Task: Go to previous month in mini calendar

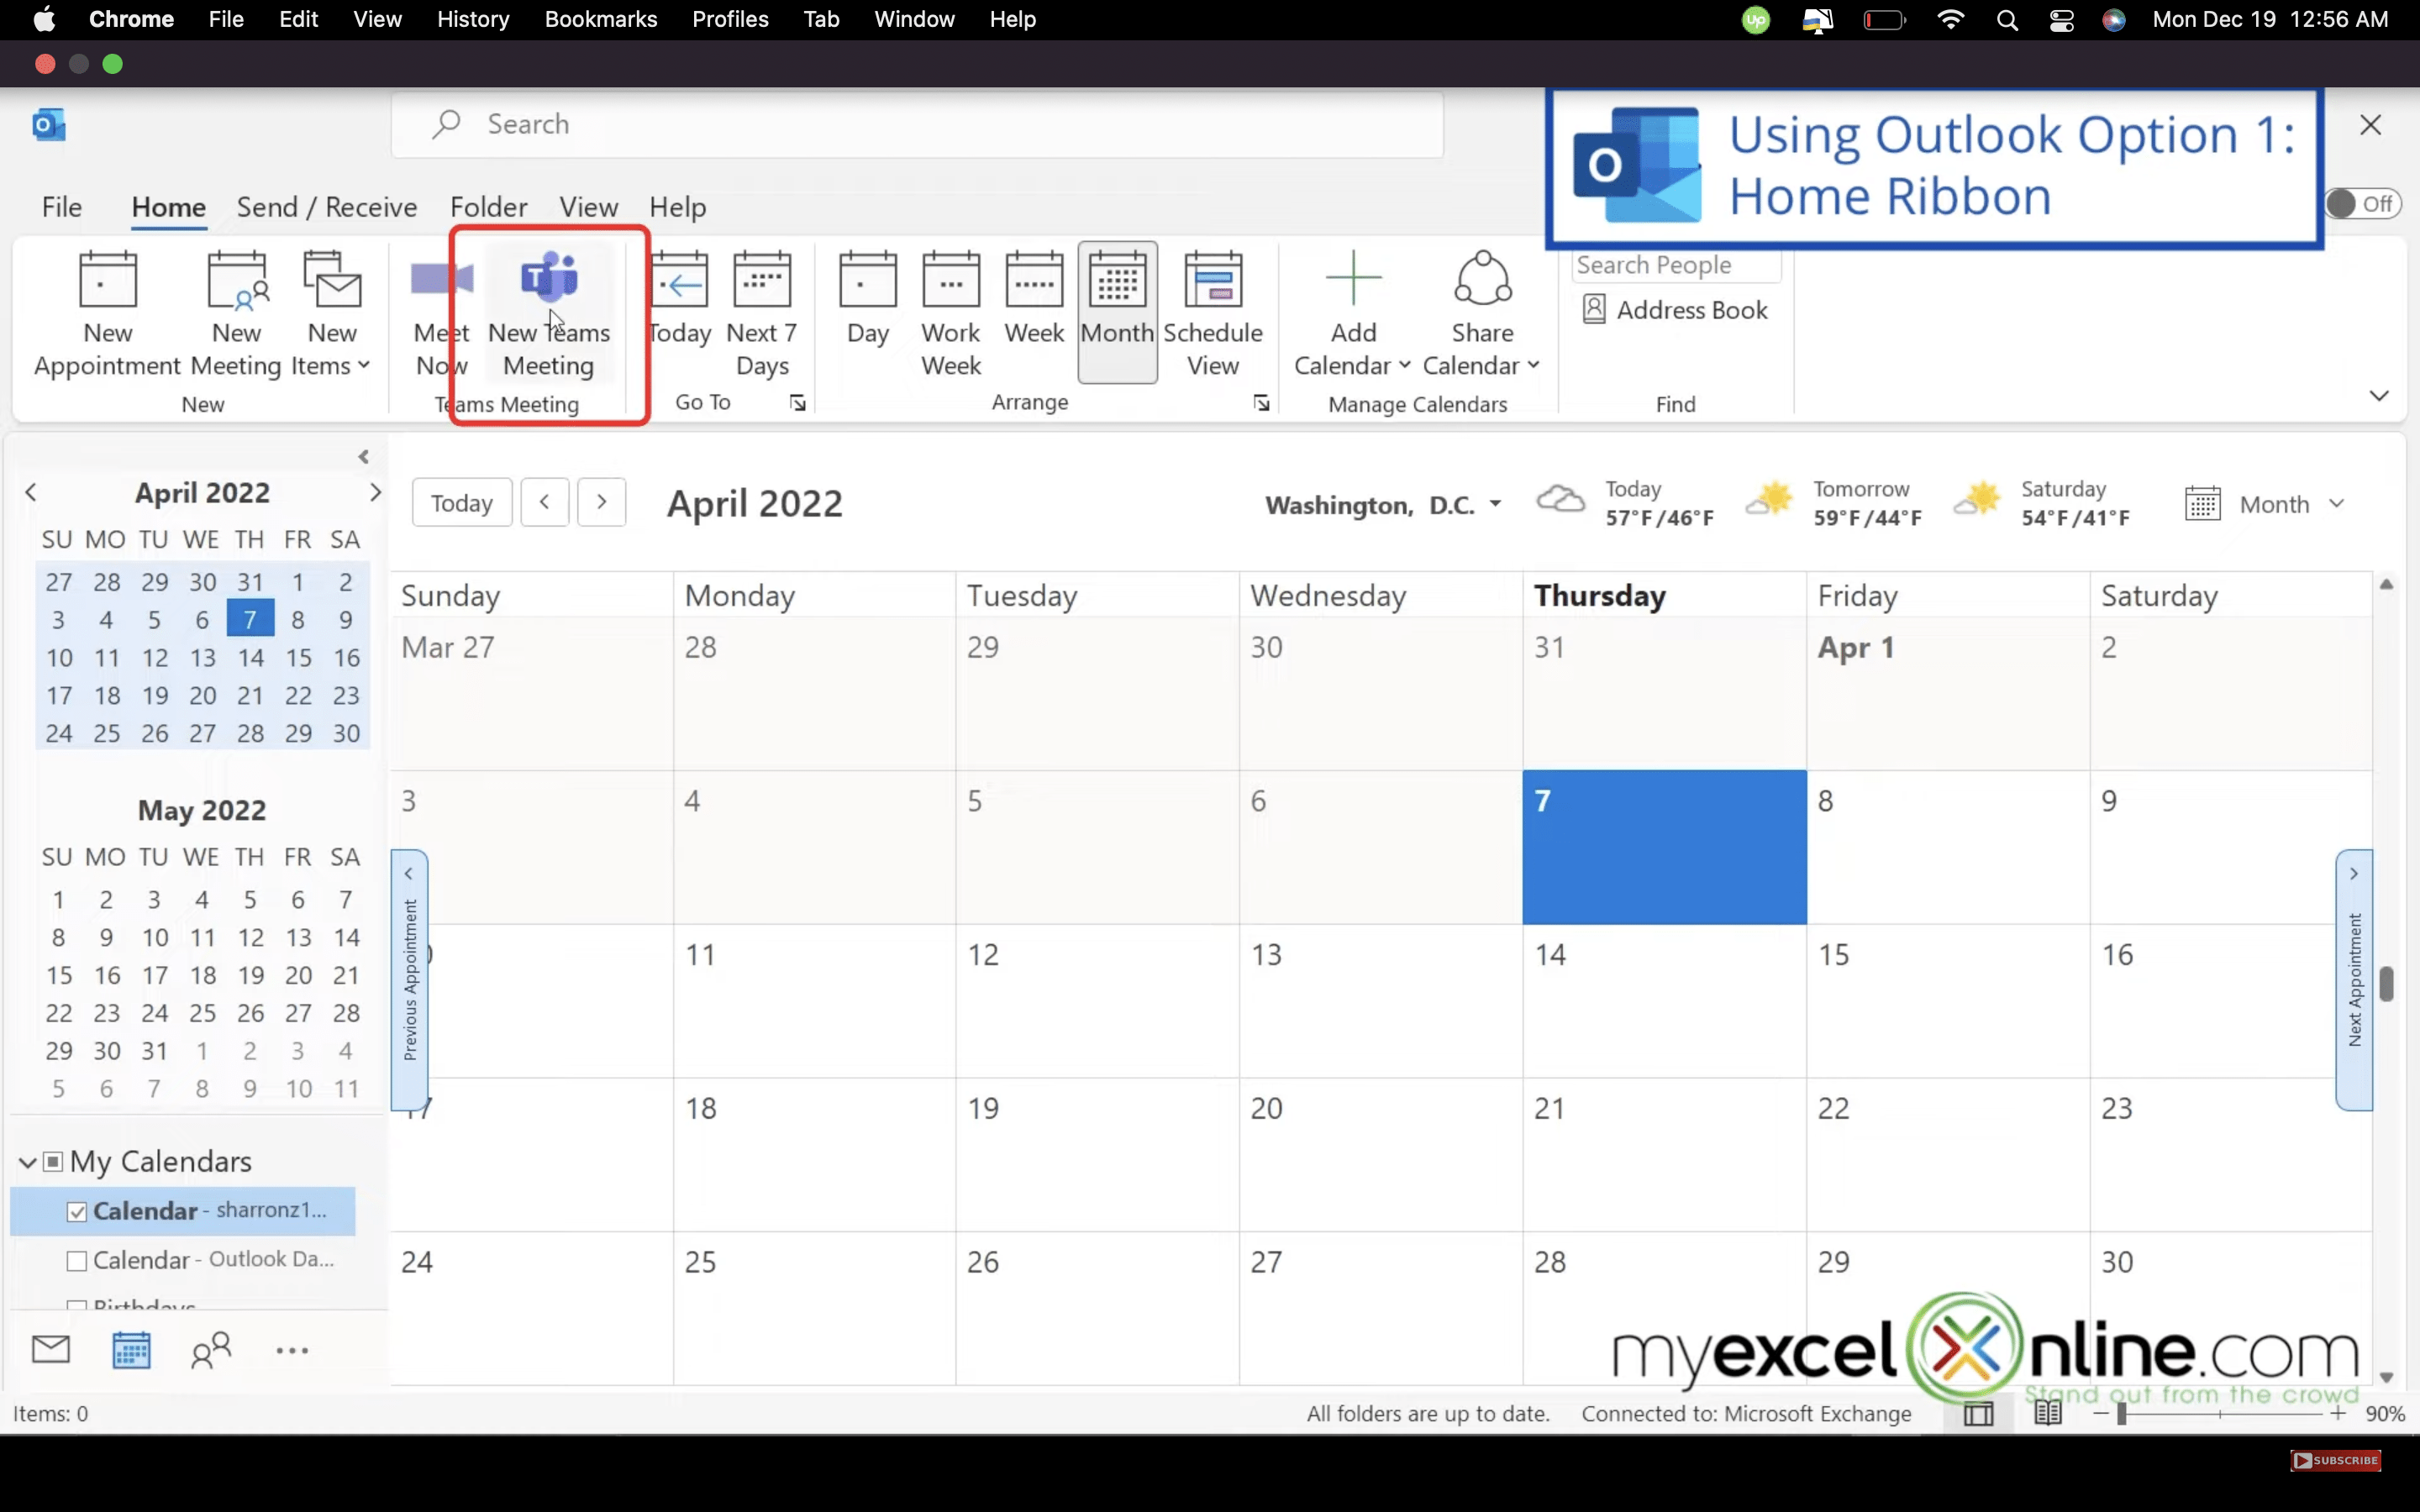Action: pos(31,492)
